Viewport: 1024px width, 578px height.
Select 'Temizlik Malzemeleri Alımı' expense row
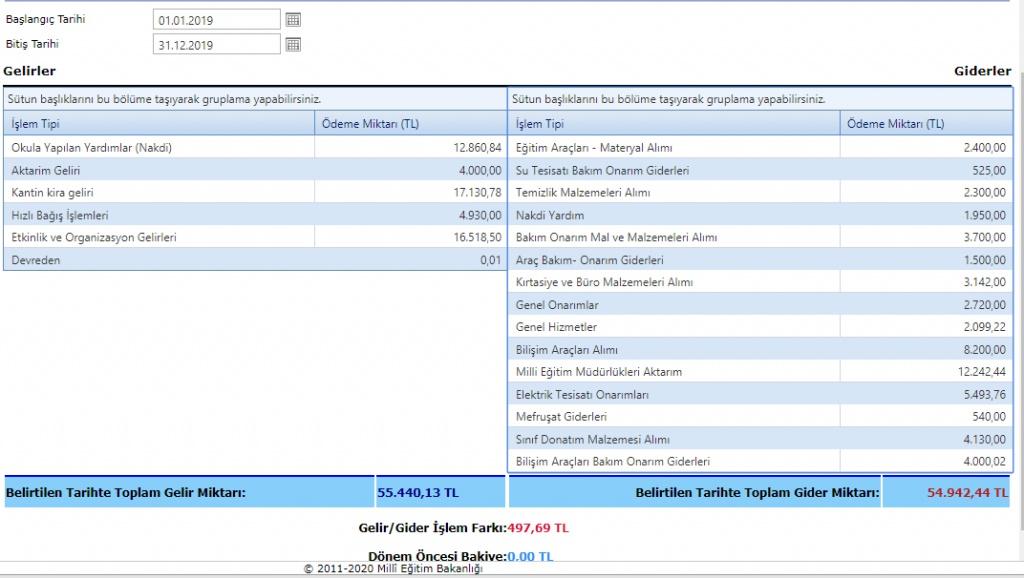760,193
